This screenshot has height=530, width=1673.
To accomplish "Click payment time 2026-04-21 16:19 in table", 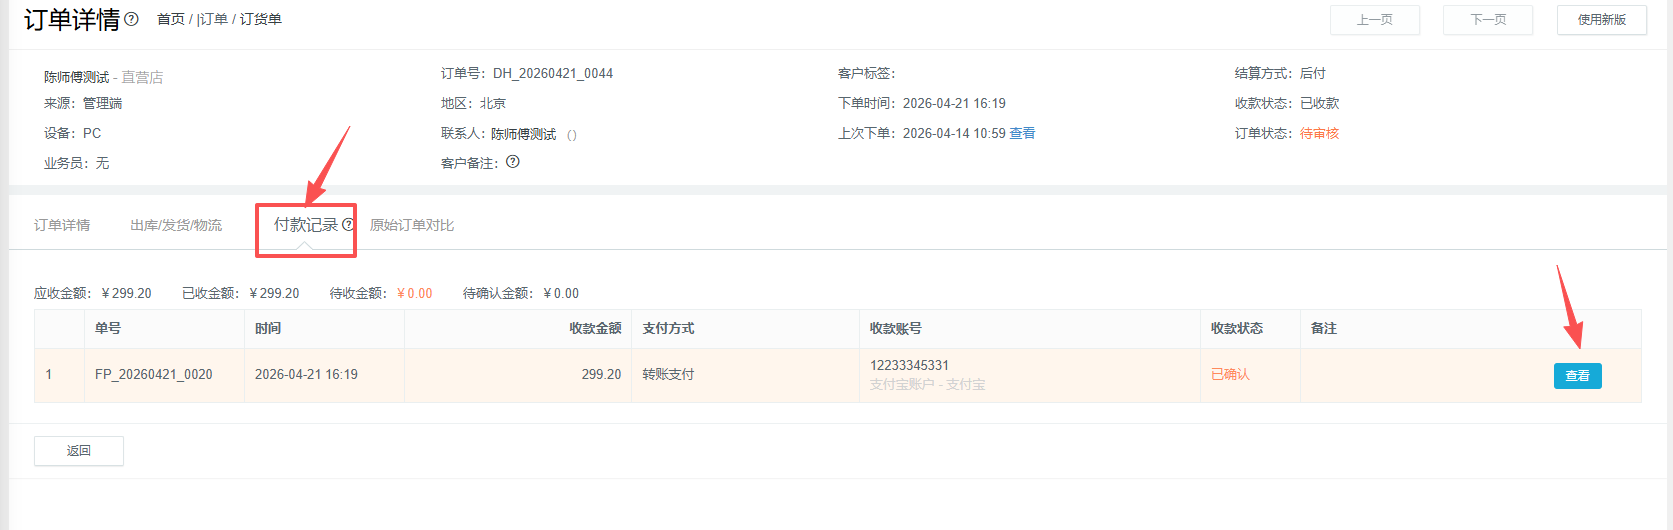I will (306, 374).
